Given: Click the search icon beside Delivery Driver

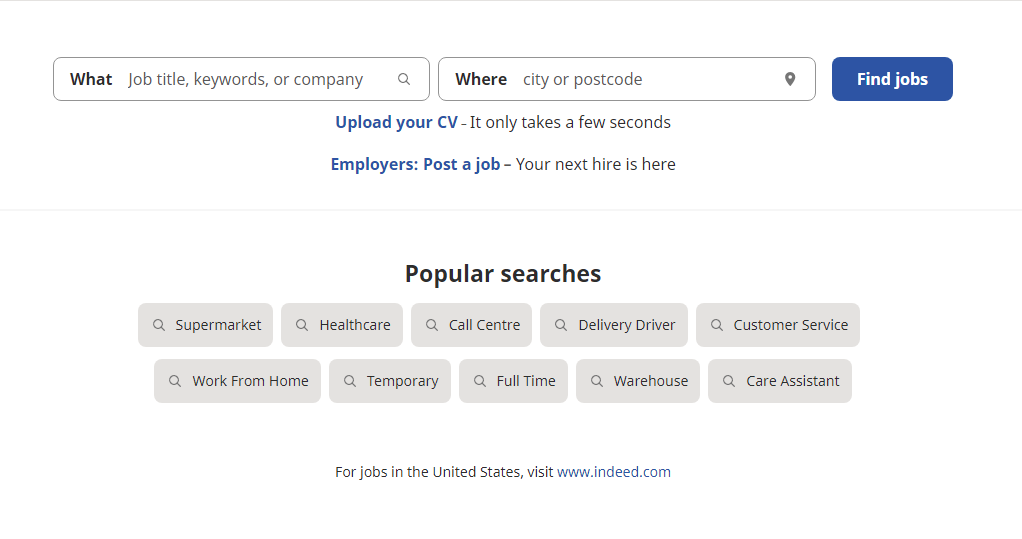Looking at the screenshot, I should click(561, 325).
